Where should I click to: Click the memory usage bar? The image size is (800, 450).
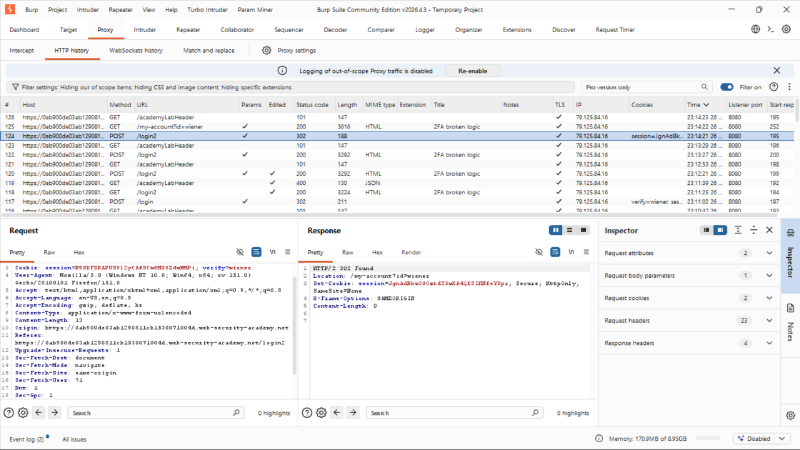708,438
